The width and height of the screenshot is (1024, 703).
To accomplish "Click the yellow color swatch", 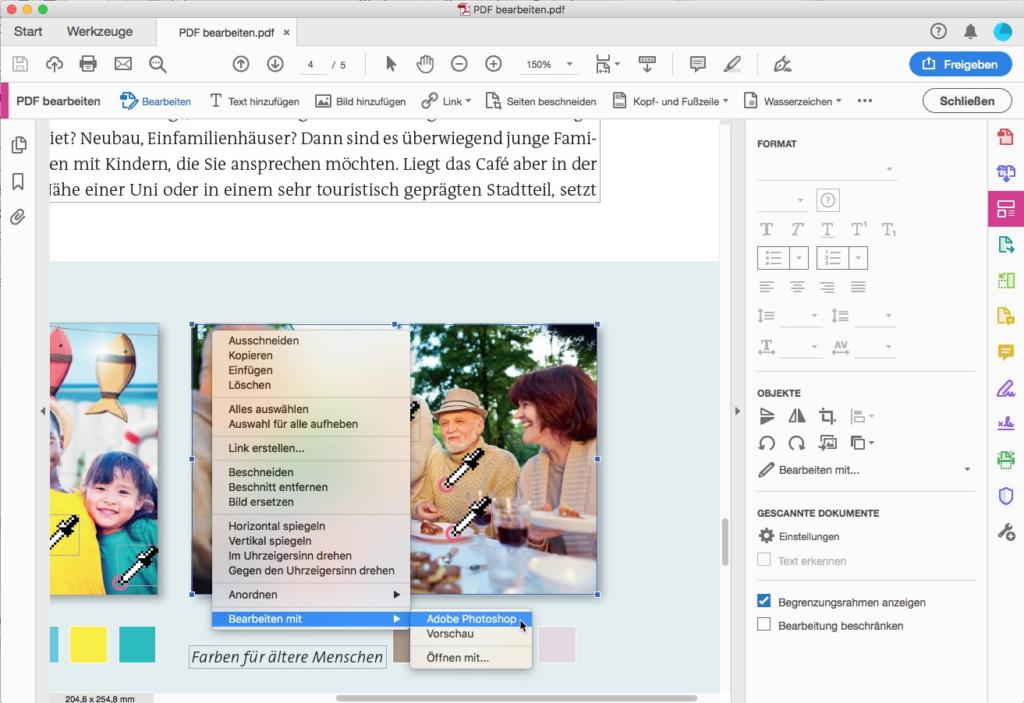I will pos(88,644).
